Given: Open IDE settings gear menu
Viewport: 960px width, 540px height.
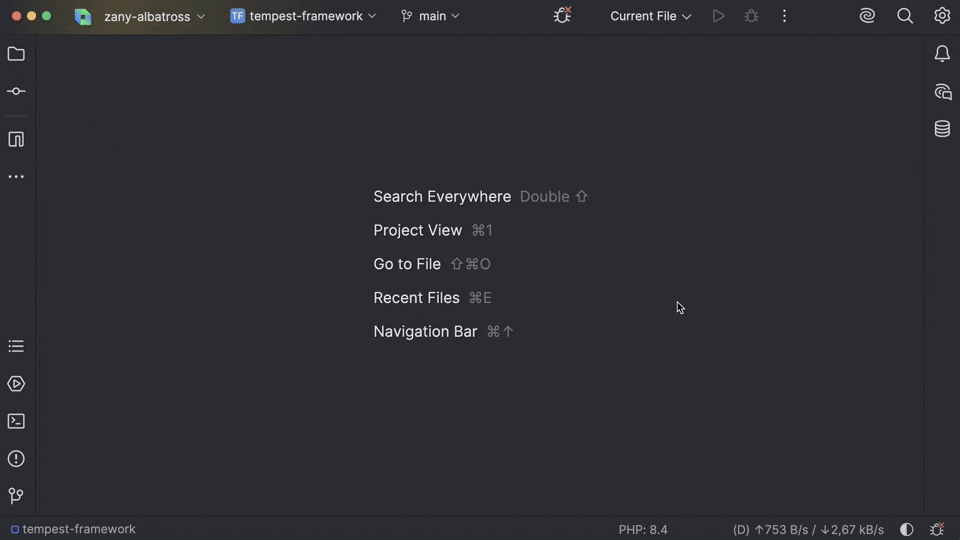Looking at the screenshot, I should click(942, 16).
